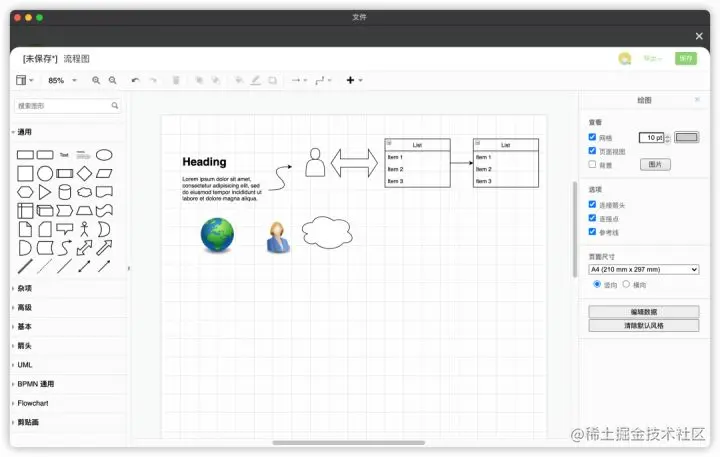Open the view layout dropdown in toolbar
This screenshot has height=457, width=720.
(25, 80)
